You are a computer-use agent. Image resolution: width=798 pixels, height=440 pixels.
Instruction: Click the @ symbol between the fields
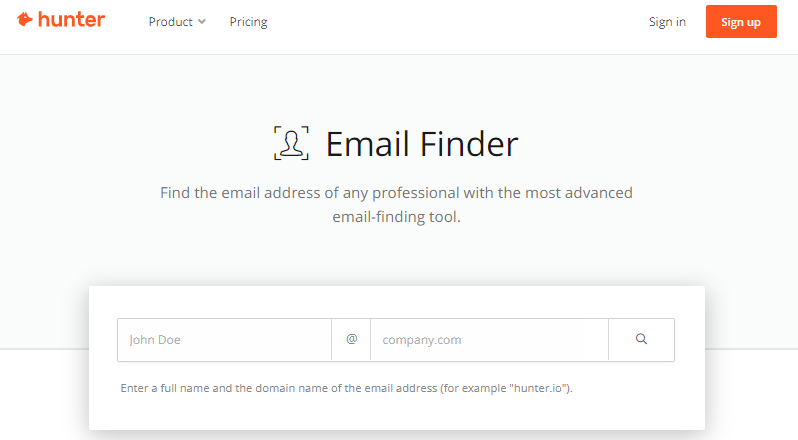(351, 339)
